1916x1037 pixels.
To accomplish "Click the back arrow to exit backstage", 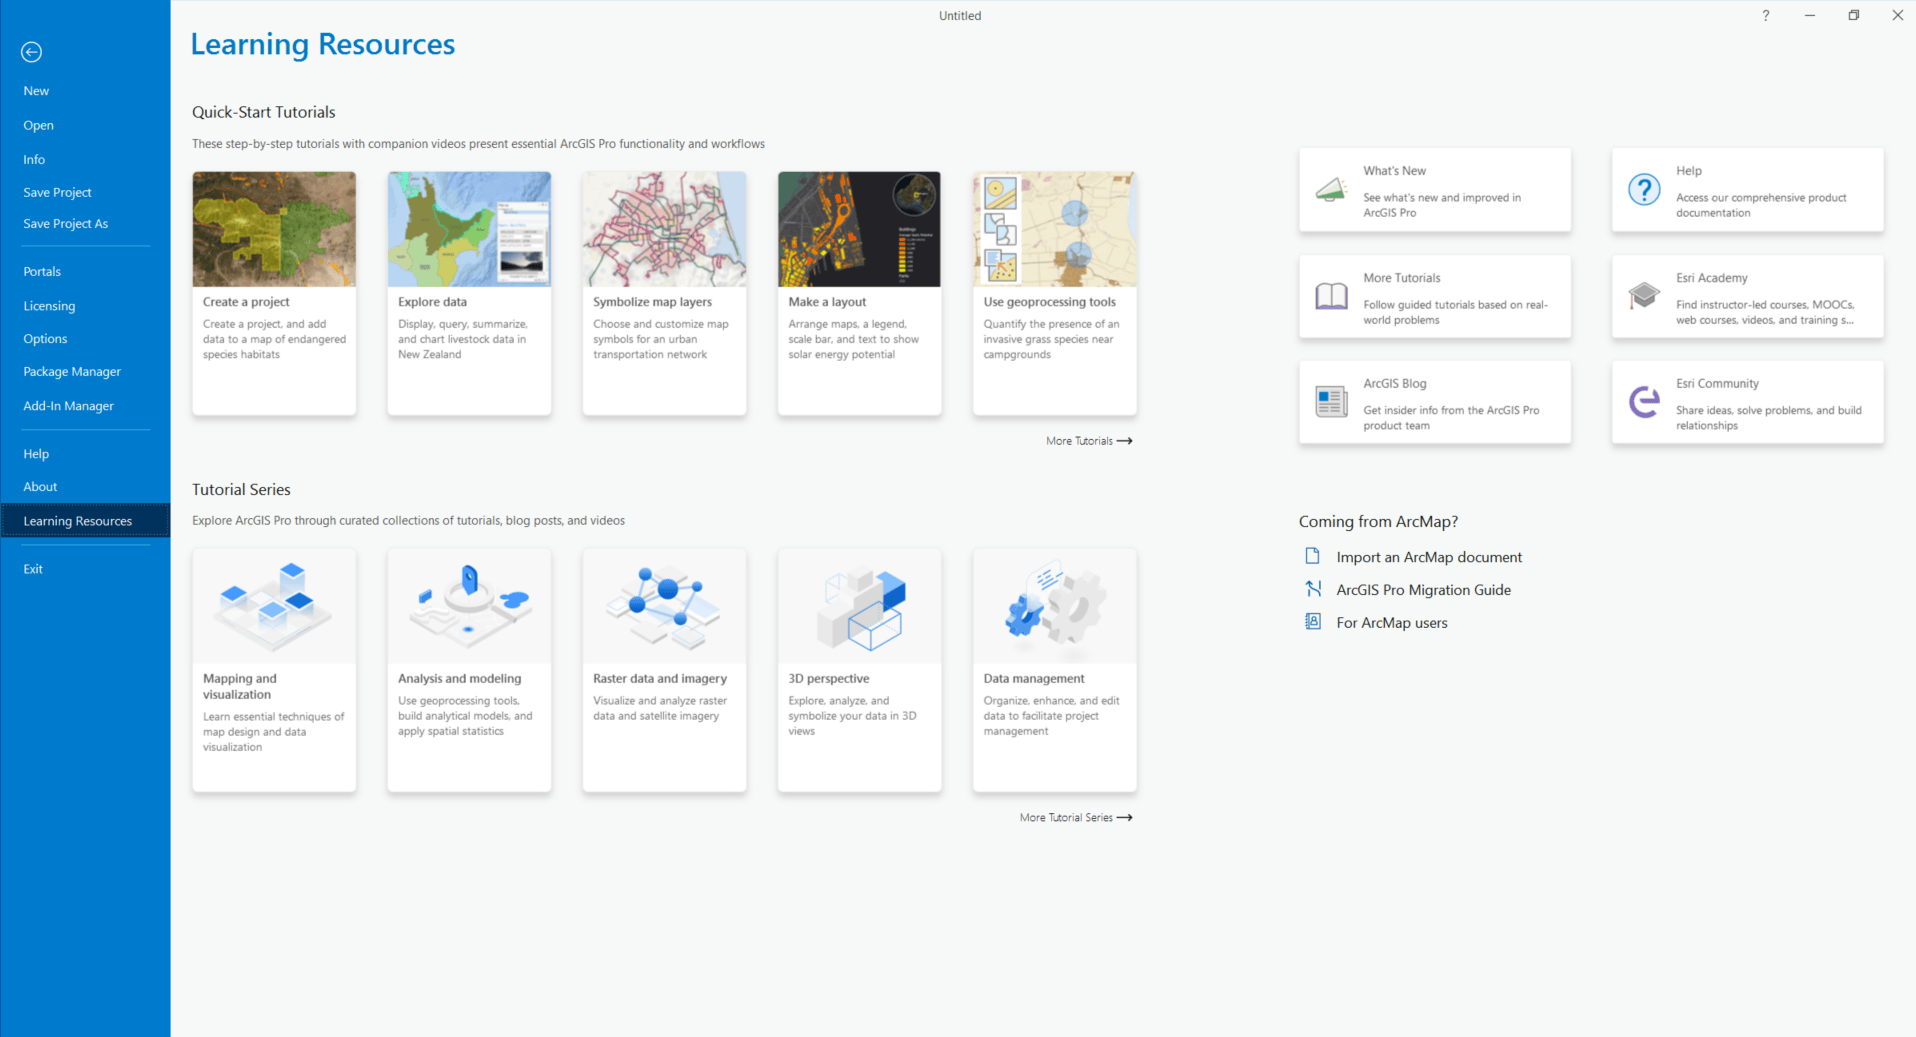I will (31, 52).
